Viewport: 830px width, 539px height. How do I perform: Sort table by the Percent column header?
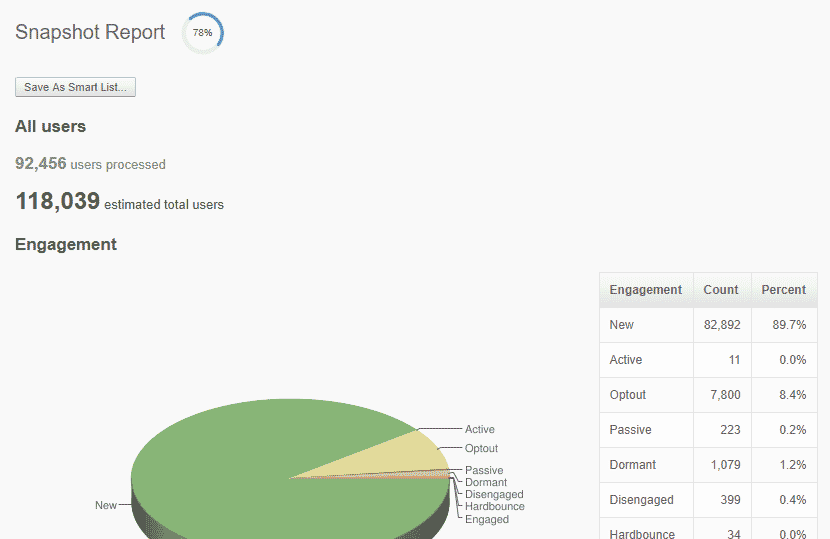783,290
